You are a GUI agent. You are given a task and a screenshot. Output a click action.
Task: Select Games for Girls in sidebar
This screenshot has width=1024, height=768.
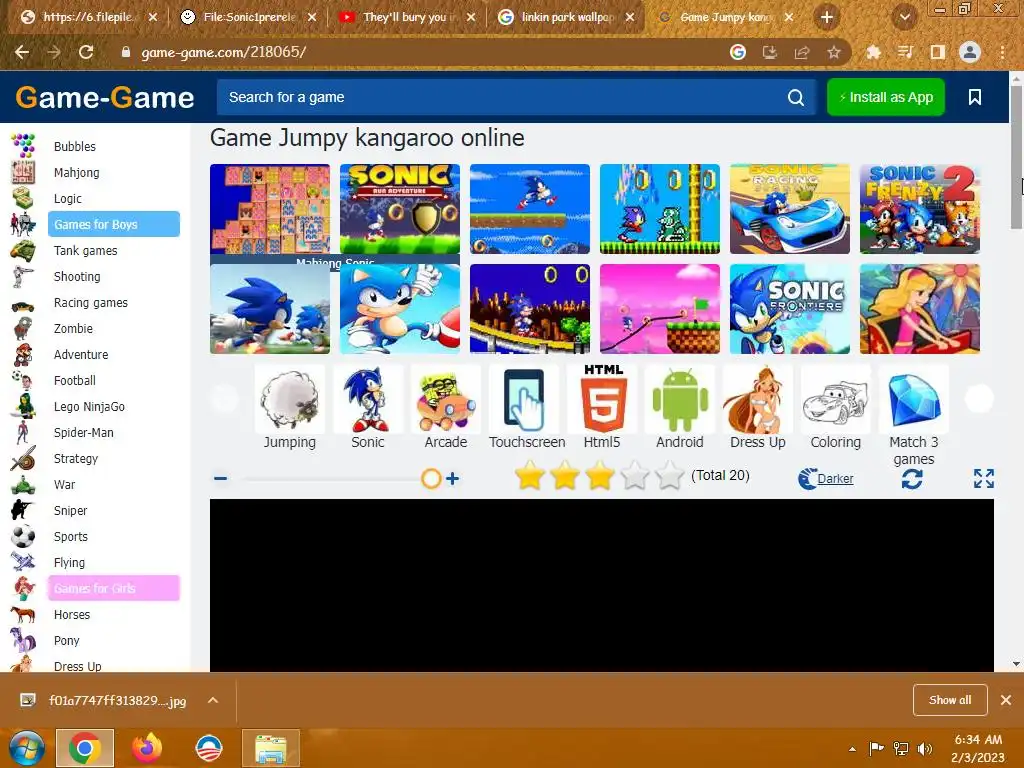114,588
